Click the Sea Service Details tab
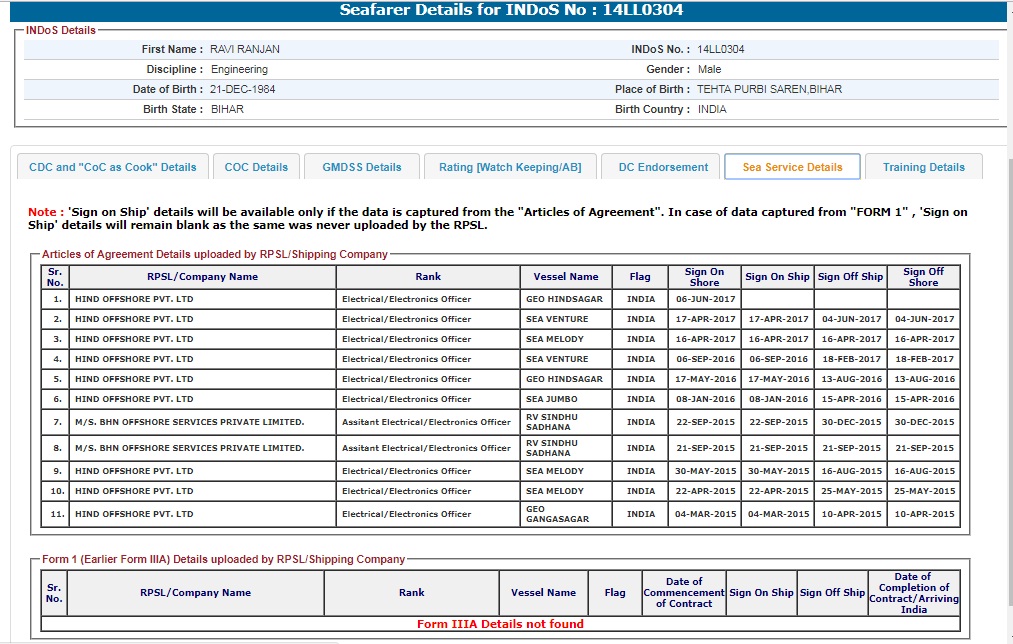The width and height of the screenshot is (1013, 644). click(x=792, y=167)
